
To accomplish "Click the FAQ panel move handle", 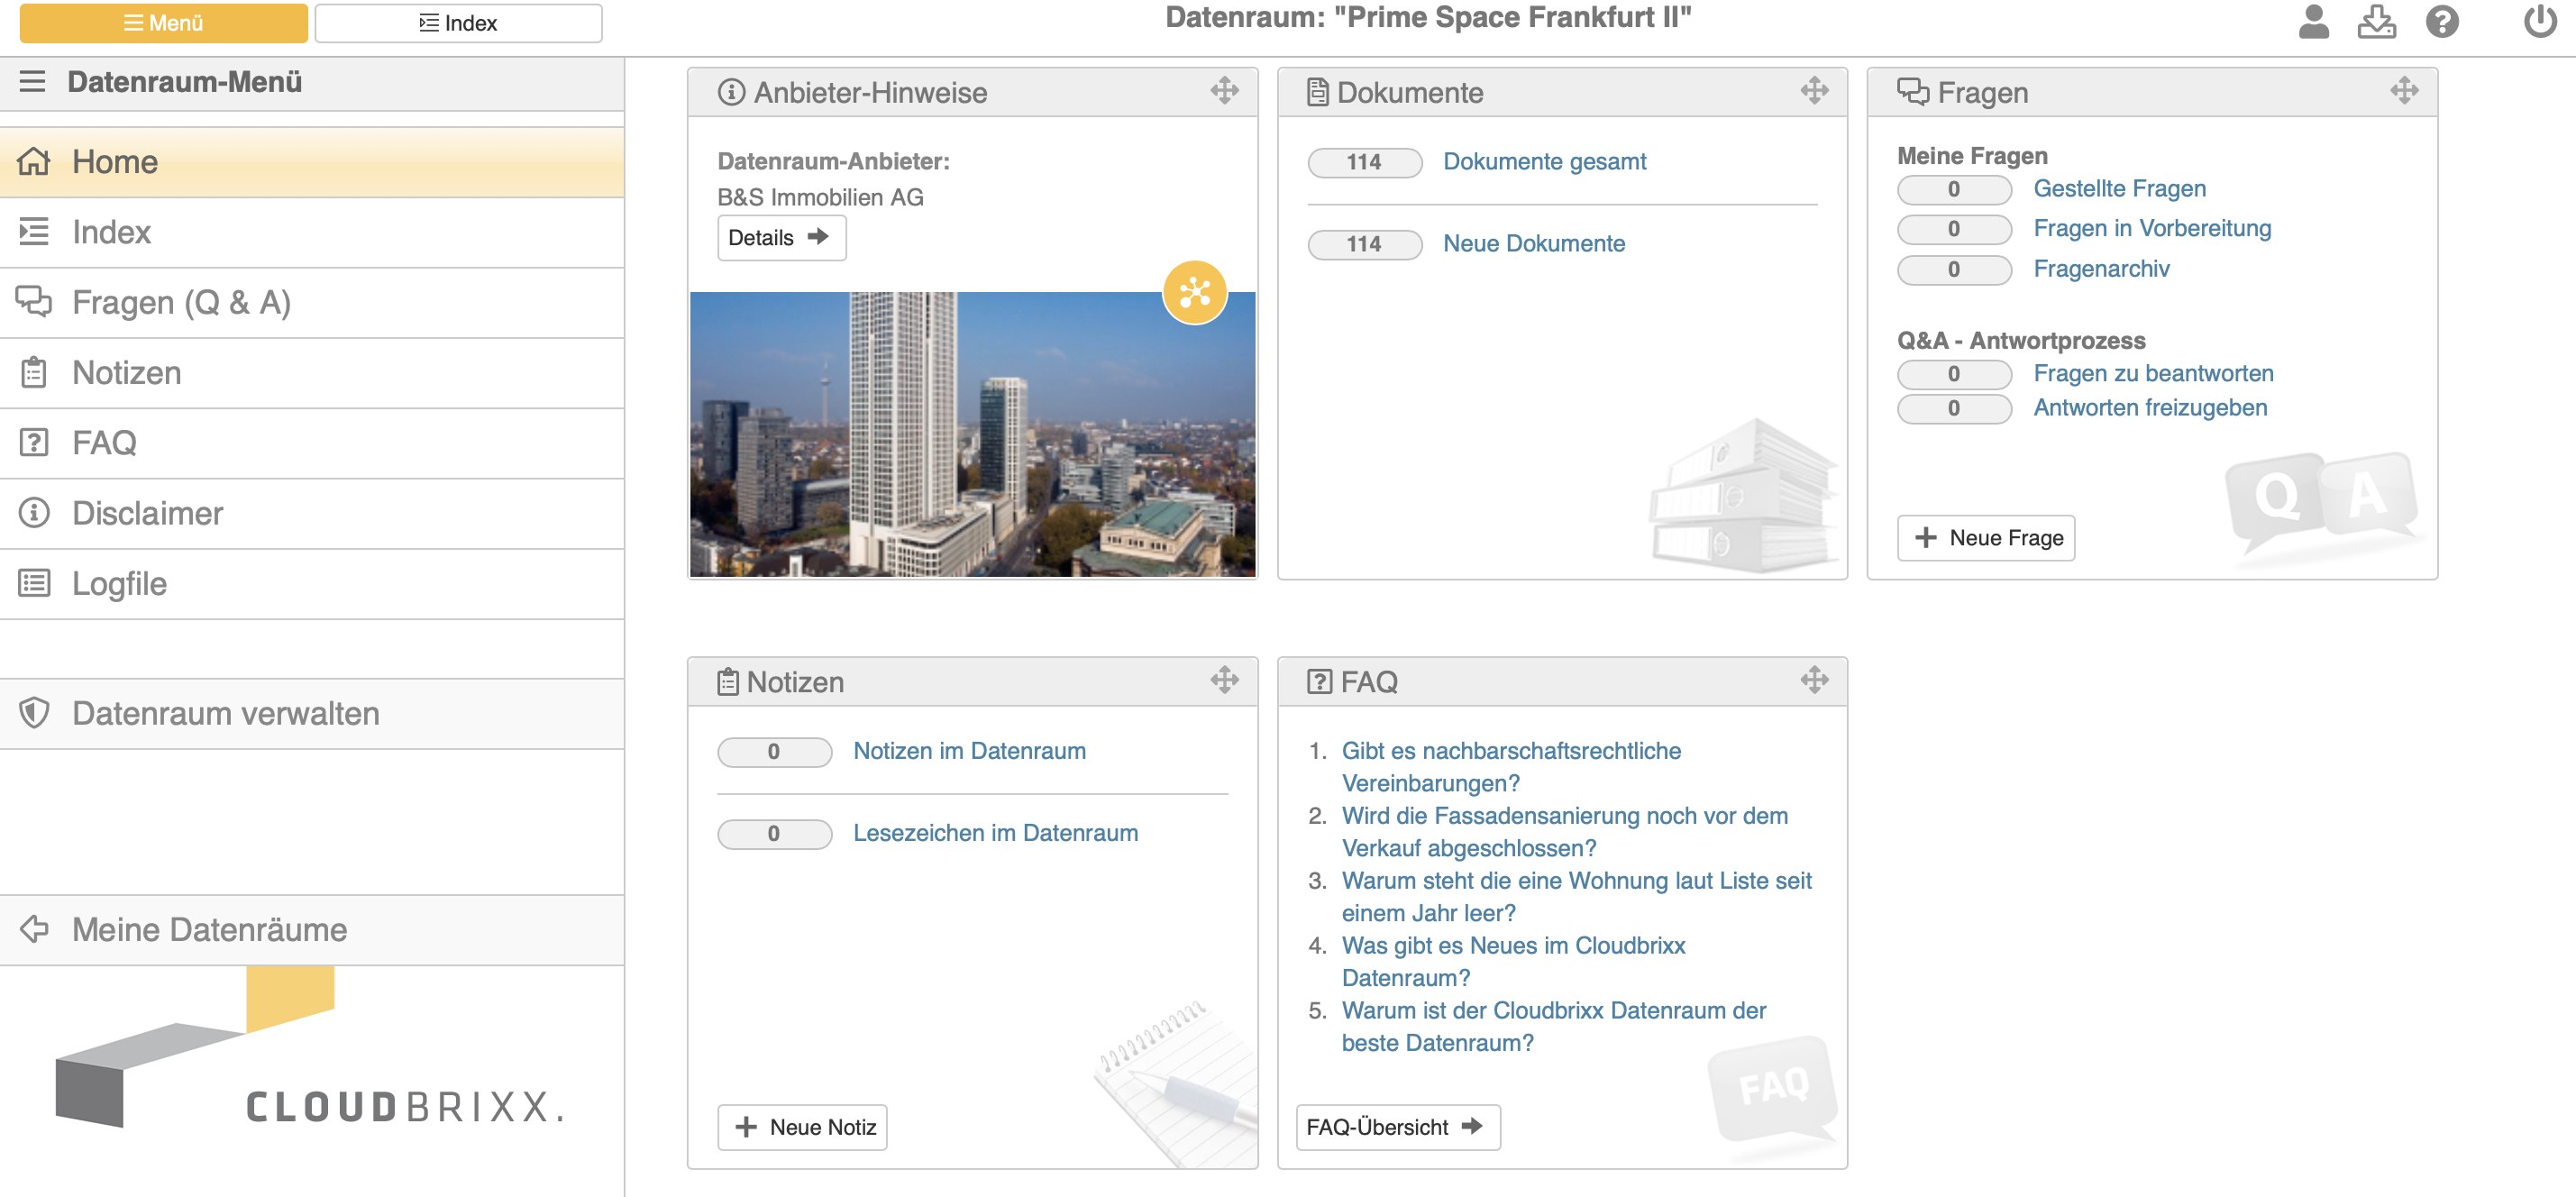I will [1814, 681].
